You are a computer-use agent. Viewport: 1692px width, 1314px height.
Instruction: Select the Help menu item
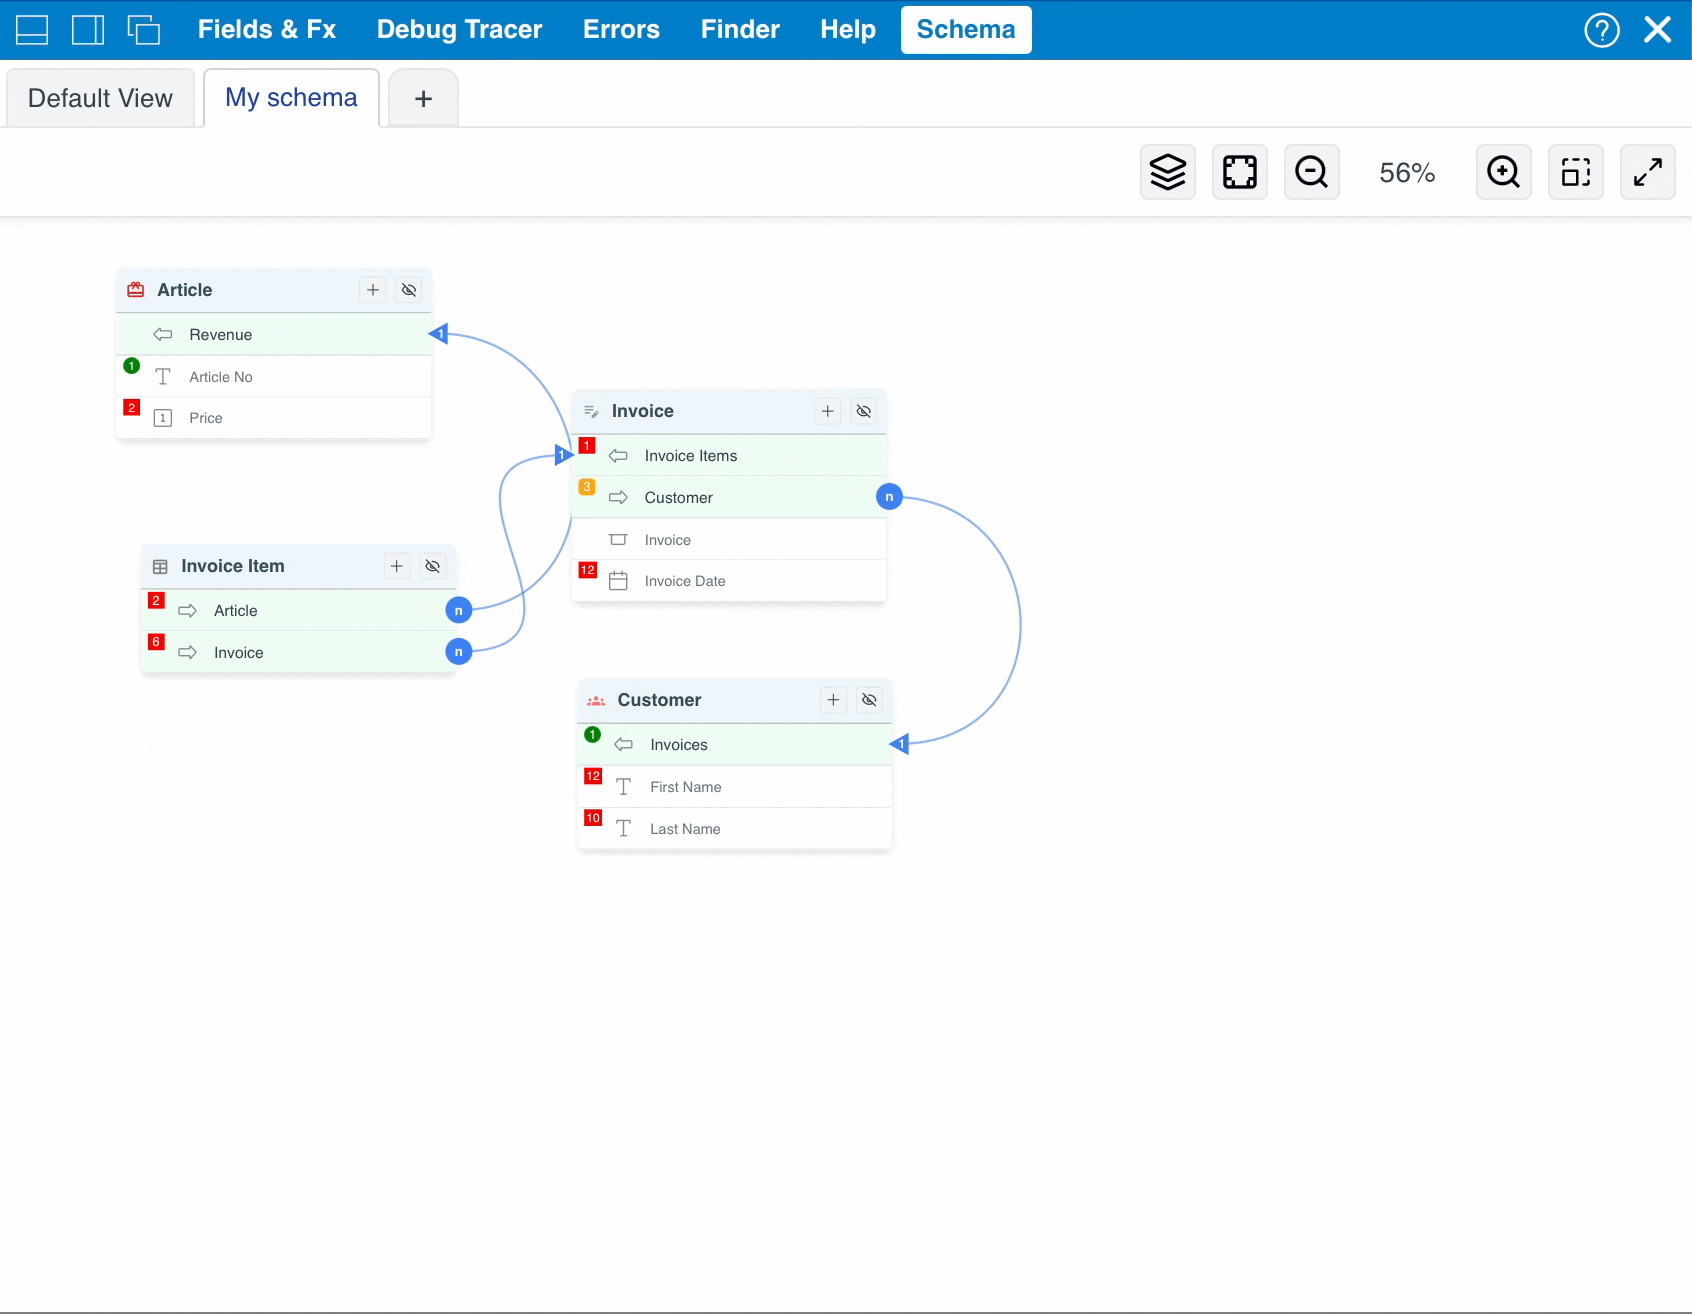848,30
